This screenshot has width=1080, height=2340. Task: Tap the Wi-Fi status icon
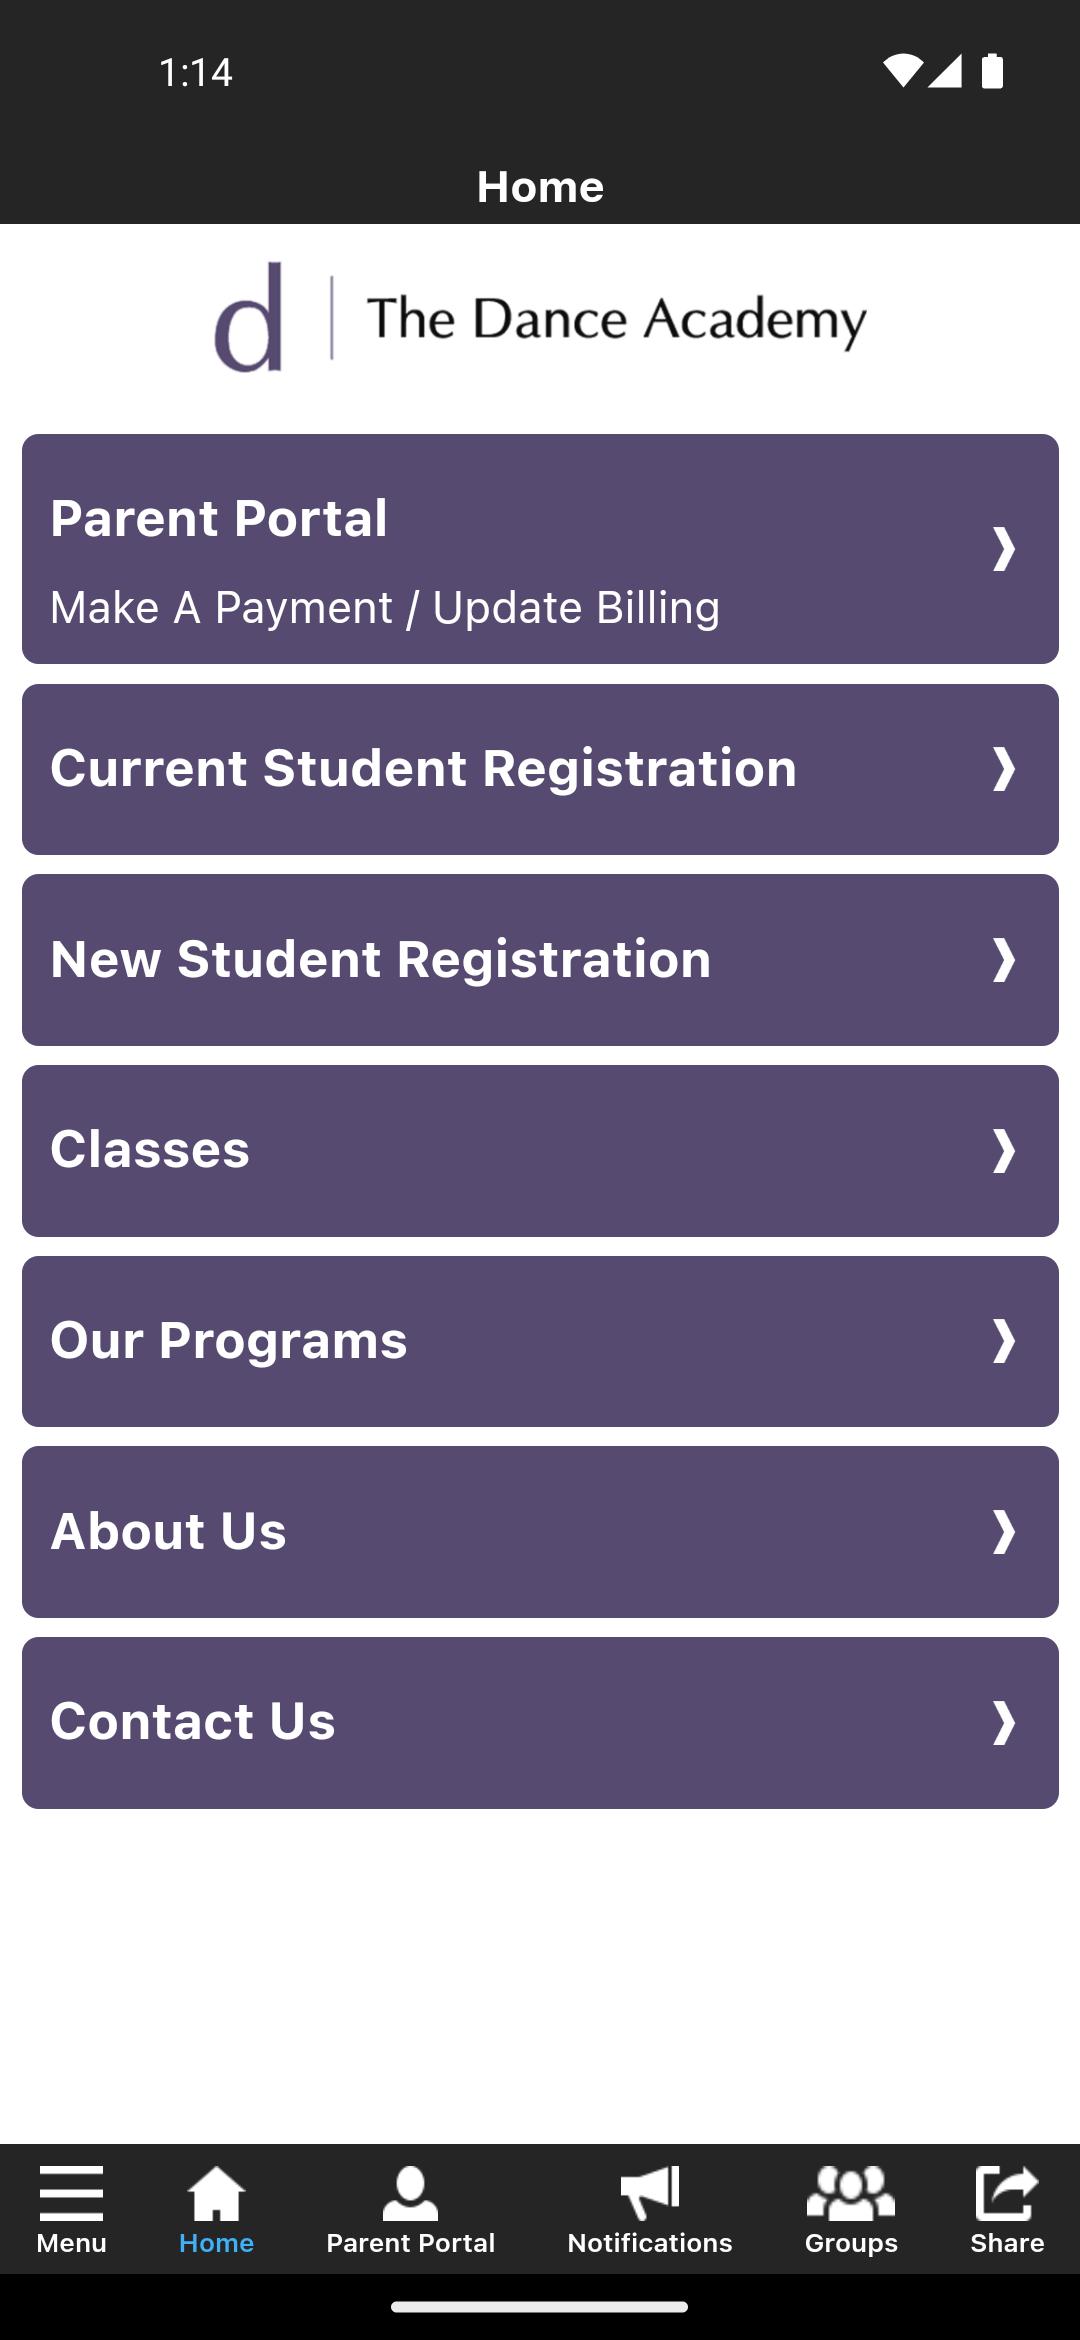point(901,71)
